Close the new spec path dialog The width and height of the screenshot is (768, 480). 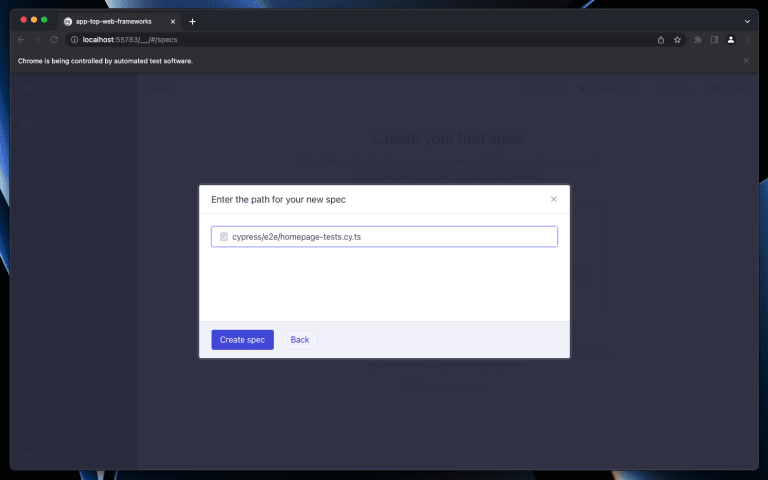point(553,199)
